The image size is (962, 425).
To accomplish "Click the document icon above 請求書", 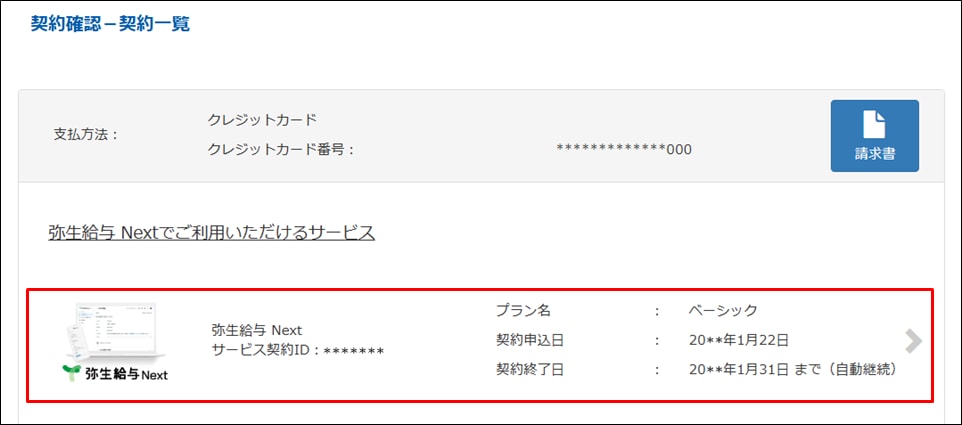I will click(874, 124).
